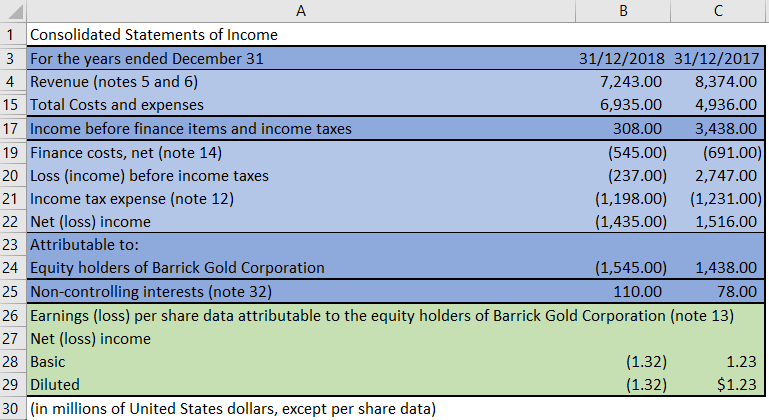The width and height of the screenshot is (769, 420).
Task: Click the select-all corner of the sheet
Action: pyautogui.click(x=12, y=11)
